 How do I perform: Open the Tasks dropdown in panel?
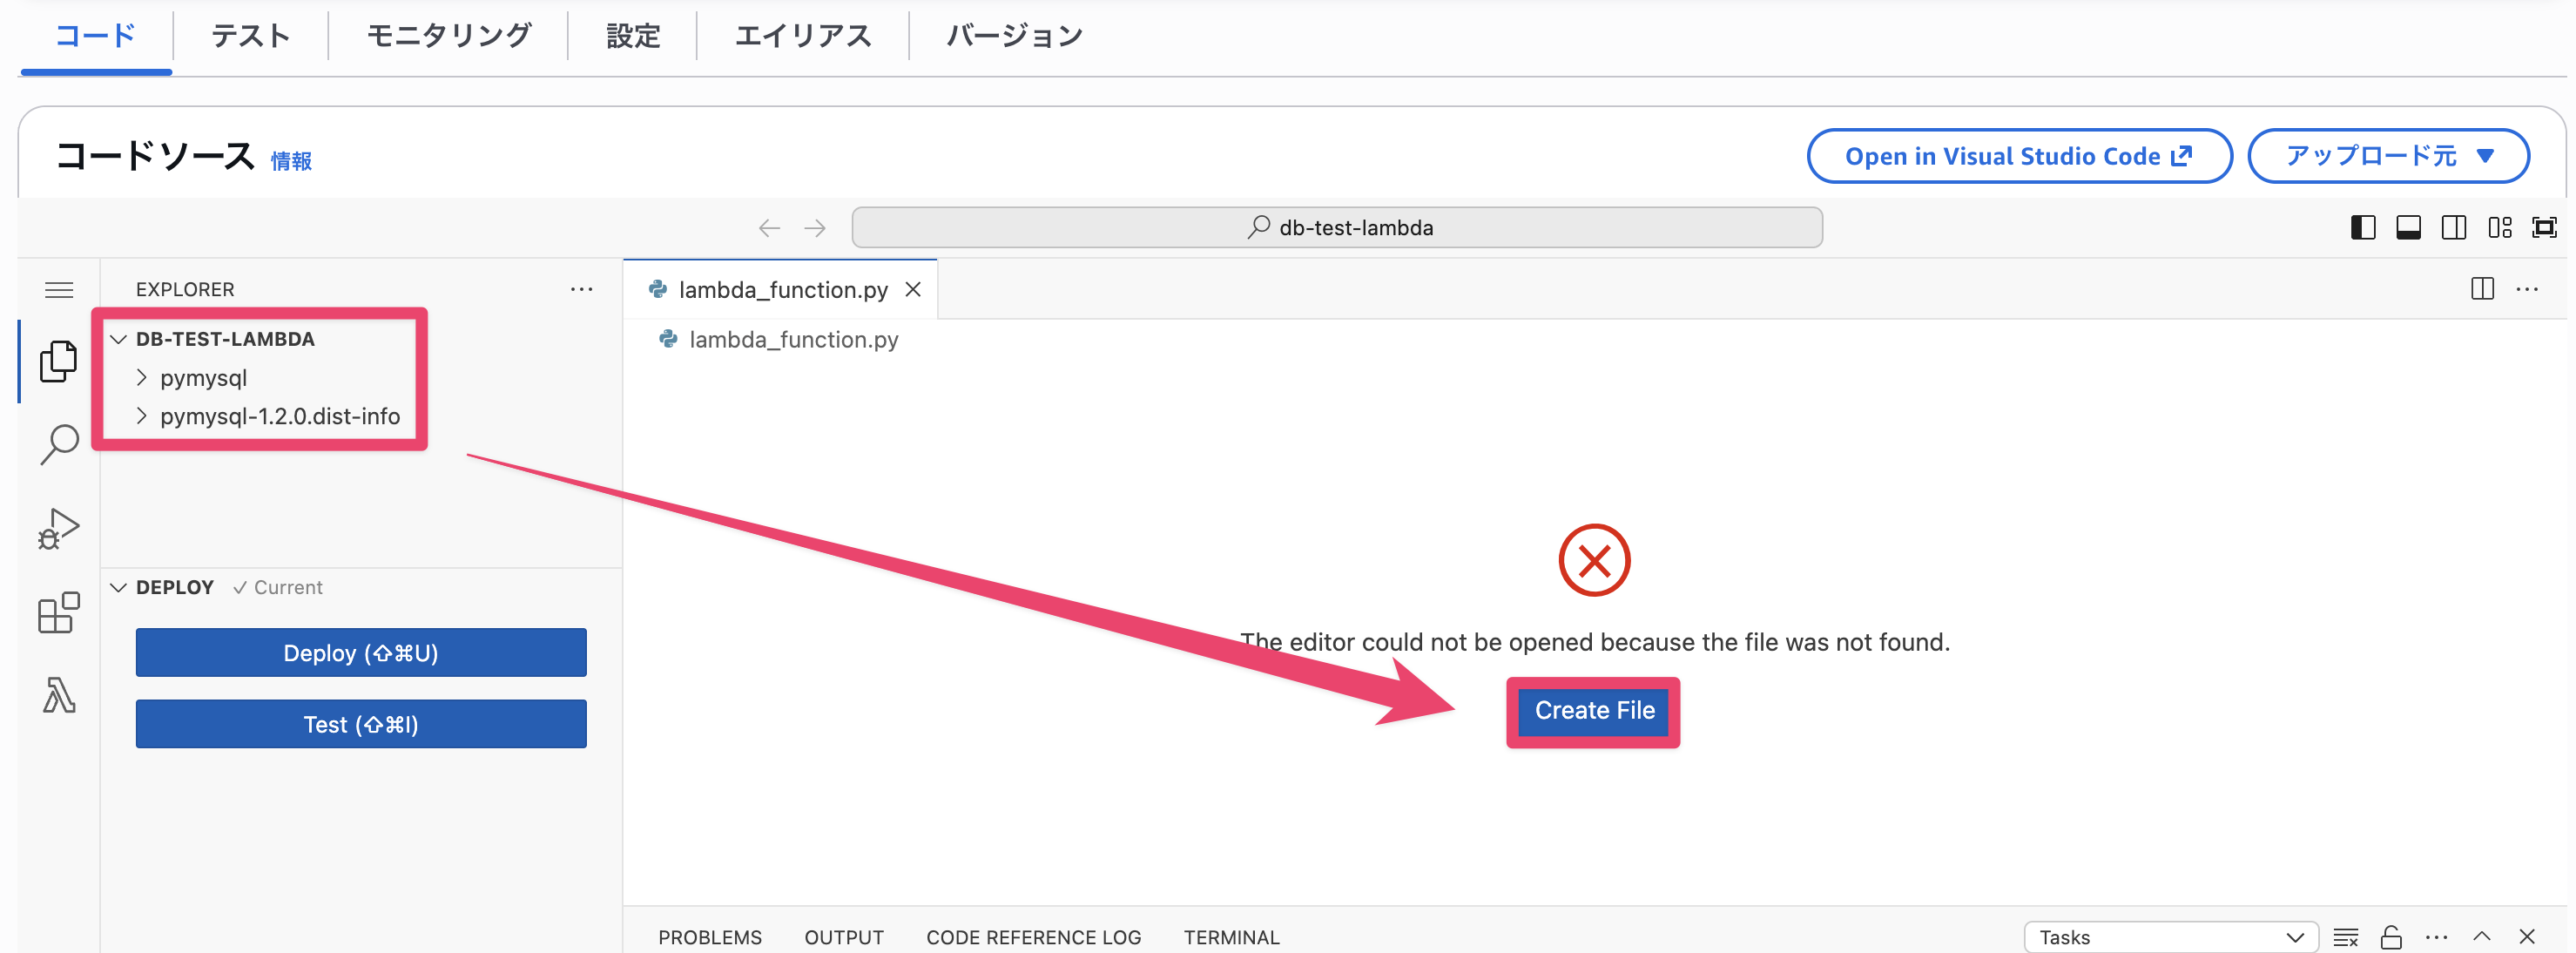[x=2171, y=937]
